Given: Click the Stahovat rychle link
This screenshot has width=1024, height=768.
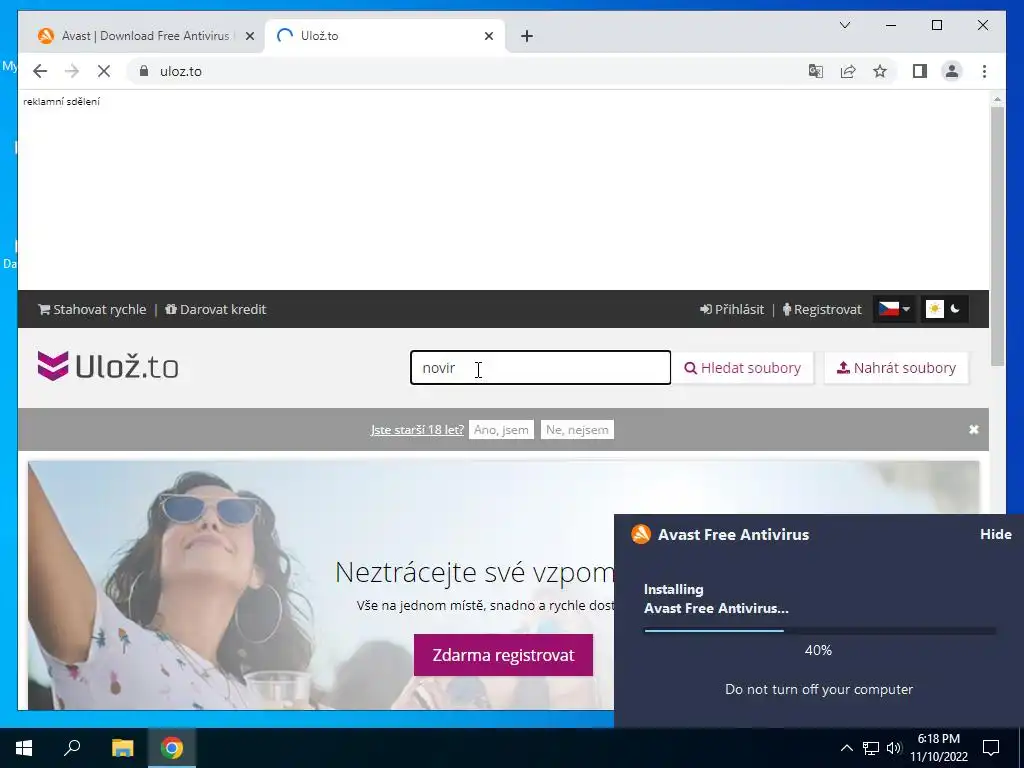Looking at the screenshot, I should click(92, 310).
